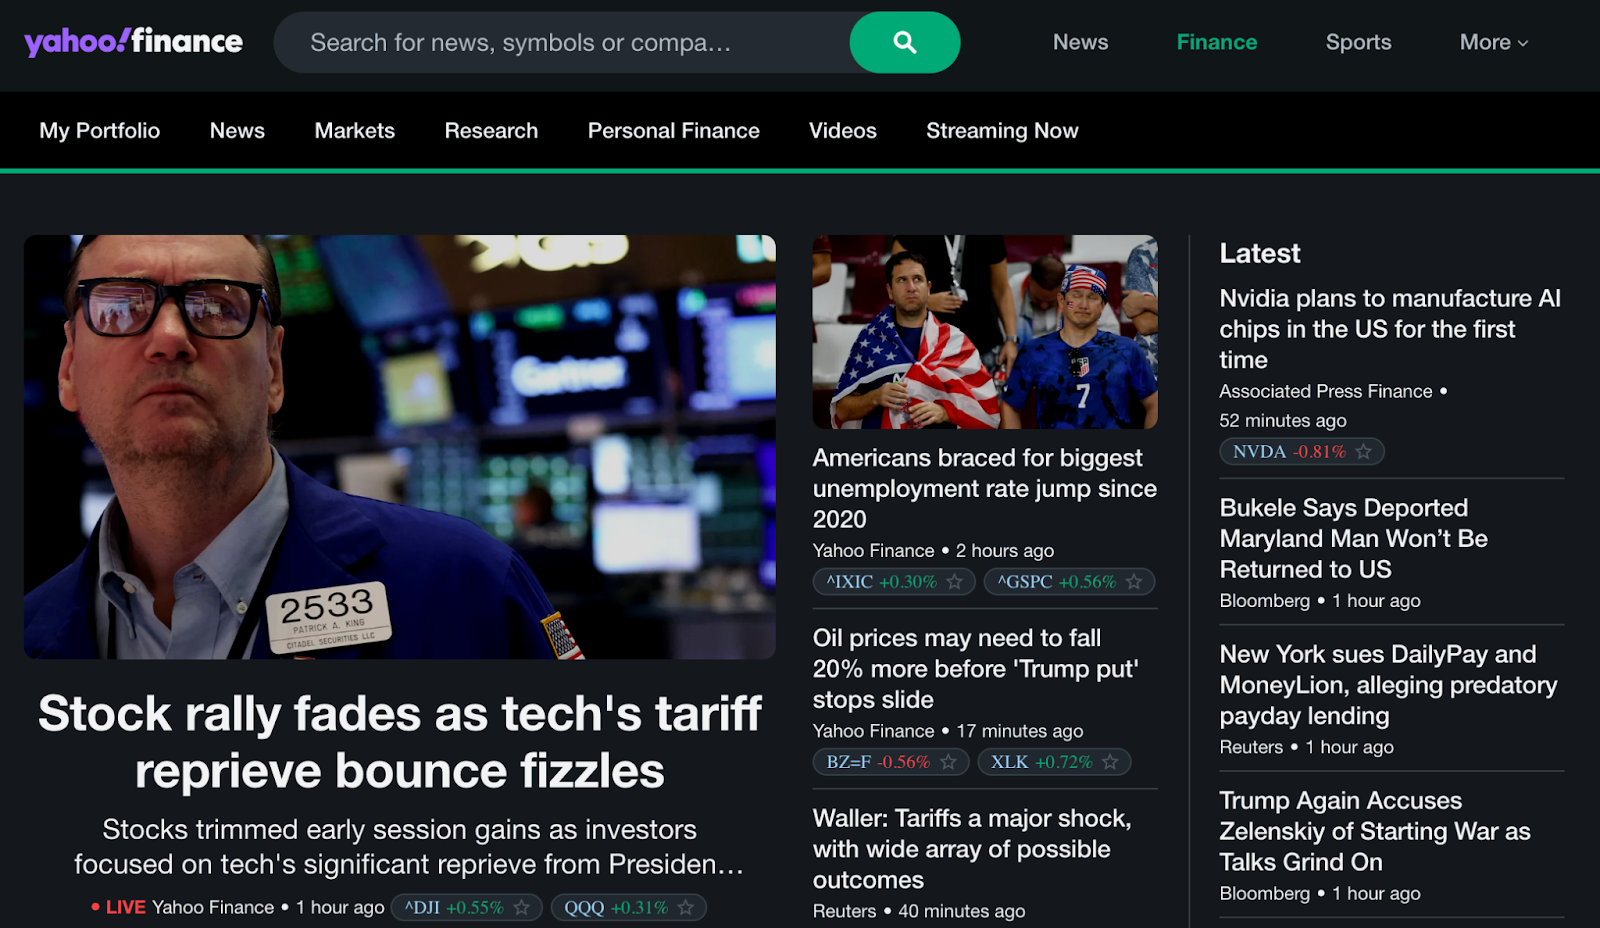Expand the More dropdown menu

point(1494,42)
